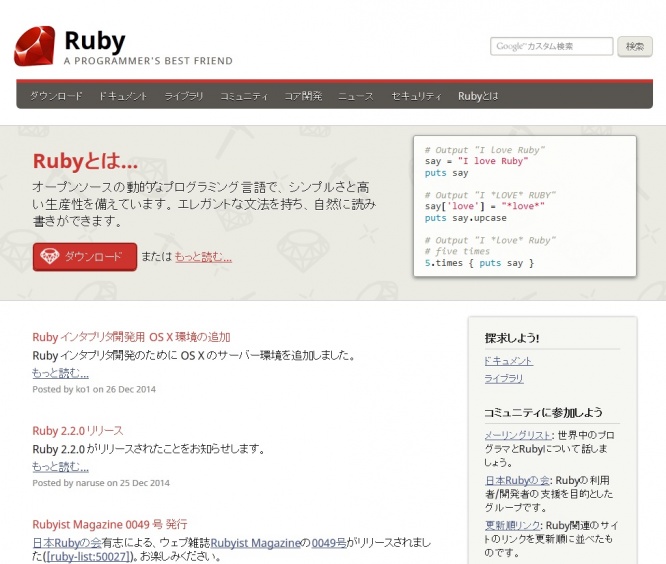666x564 pixels.
Task: Click the Ruby code sample box
Action: [525, 206]
